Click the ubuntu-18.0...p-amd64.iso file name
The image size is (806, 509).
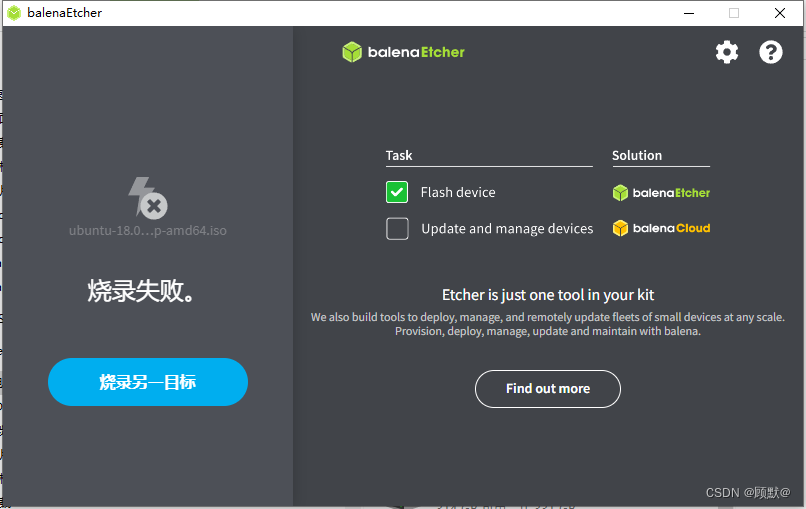148,230
